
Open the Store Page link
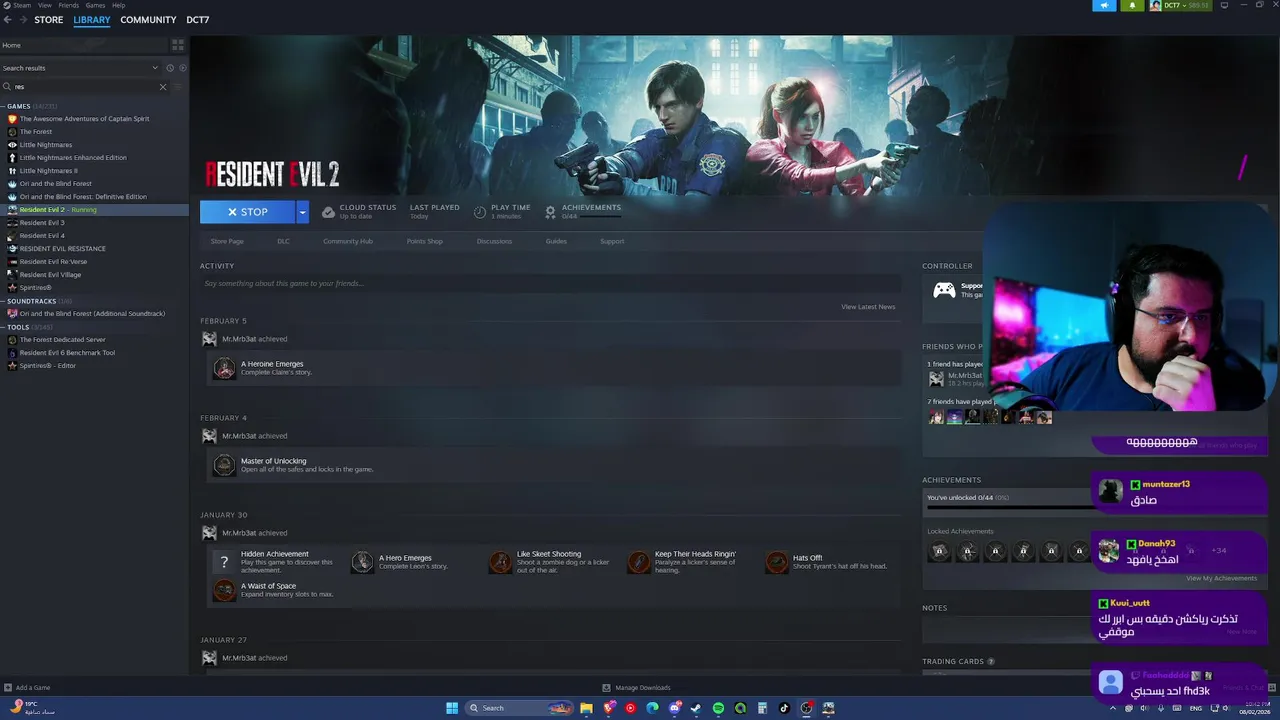227,241
